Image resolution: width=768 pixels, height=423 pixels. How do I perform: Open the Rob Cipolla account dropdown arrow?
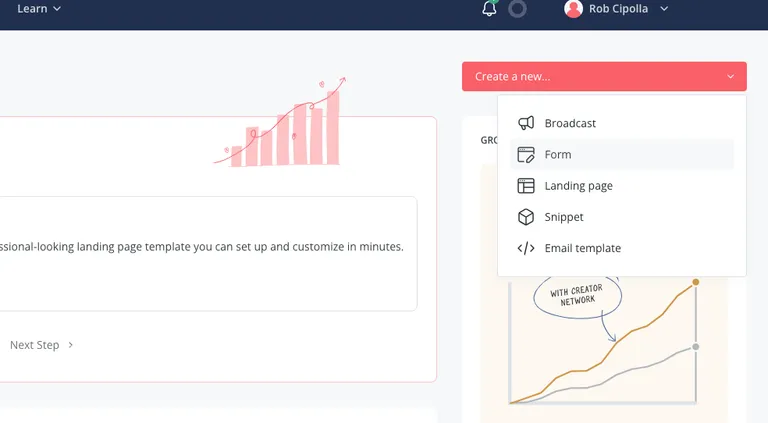(x=664, y=9)
